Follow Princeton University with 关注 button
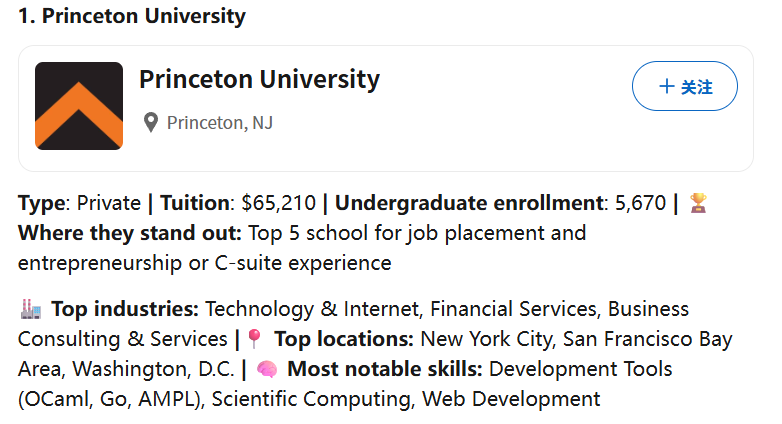 [x=685, y=86]
